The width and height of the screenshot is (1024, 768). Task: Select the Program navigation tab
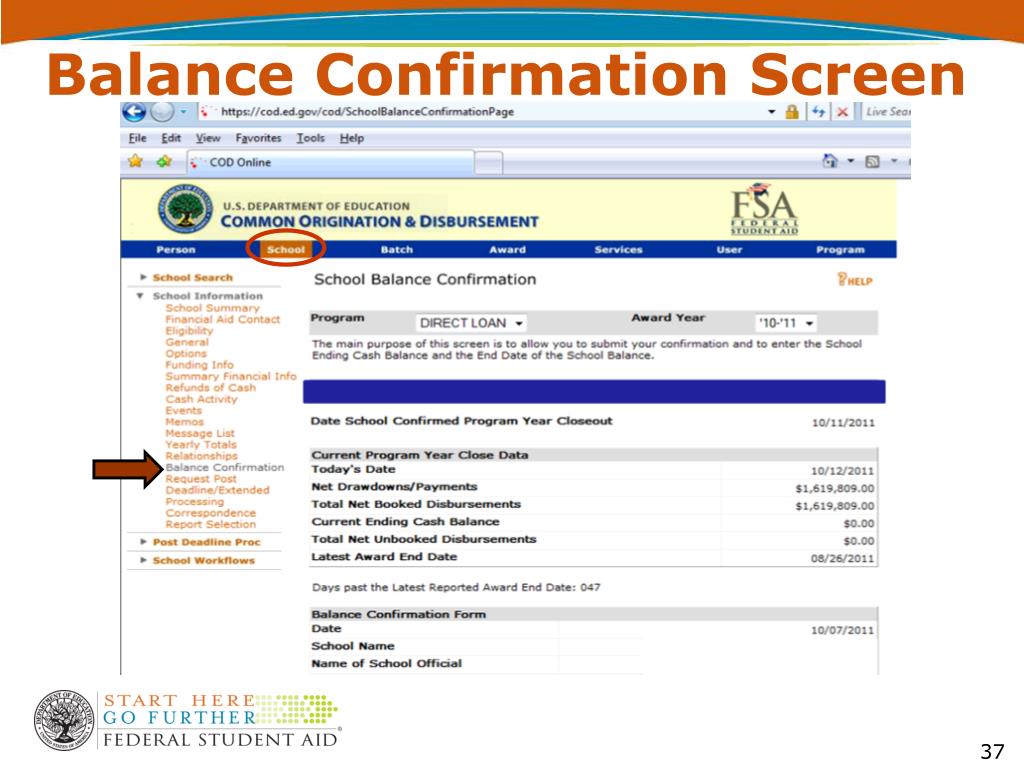[840, 249]
